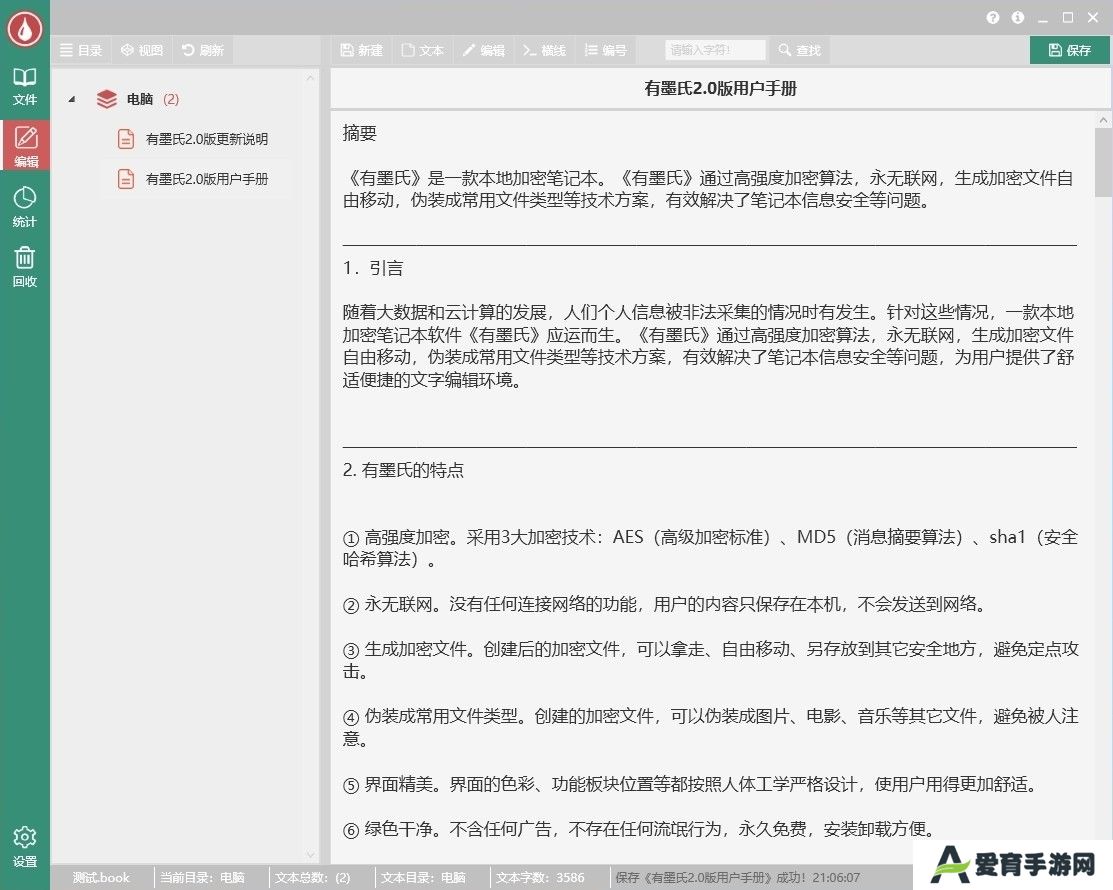The width and height of the screenshot is (1113, 890).
Task: Click the 刷新 refresh toolbar button
Action: pos(203,50)
